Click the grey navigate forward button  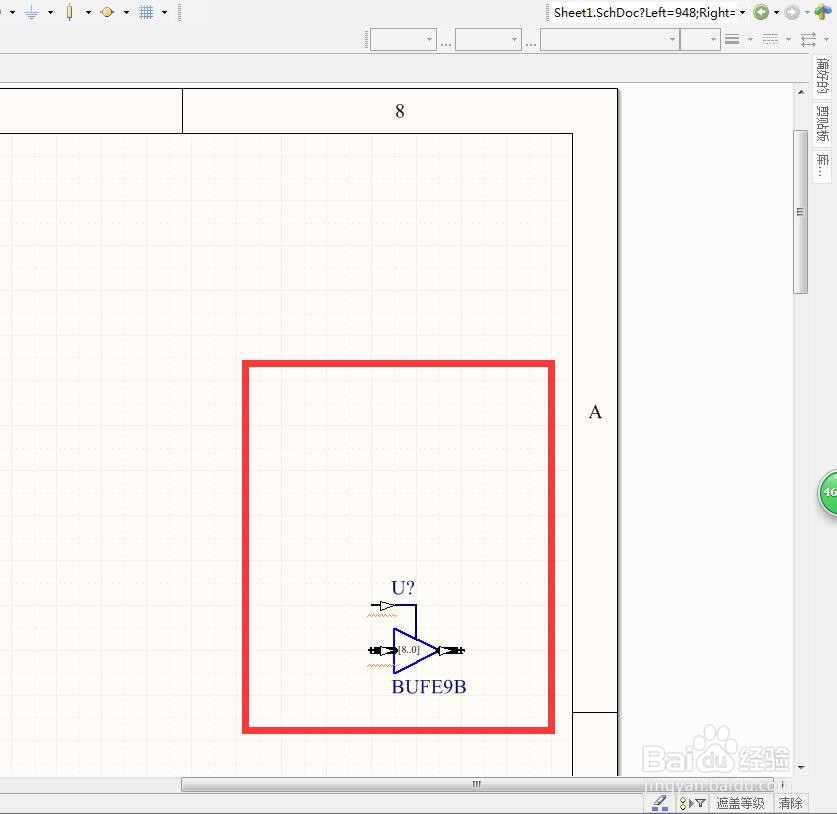[792, 12]
